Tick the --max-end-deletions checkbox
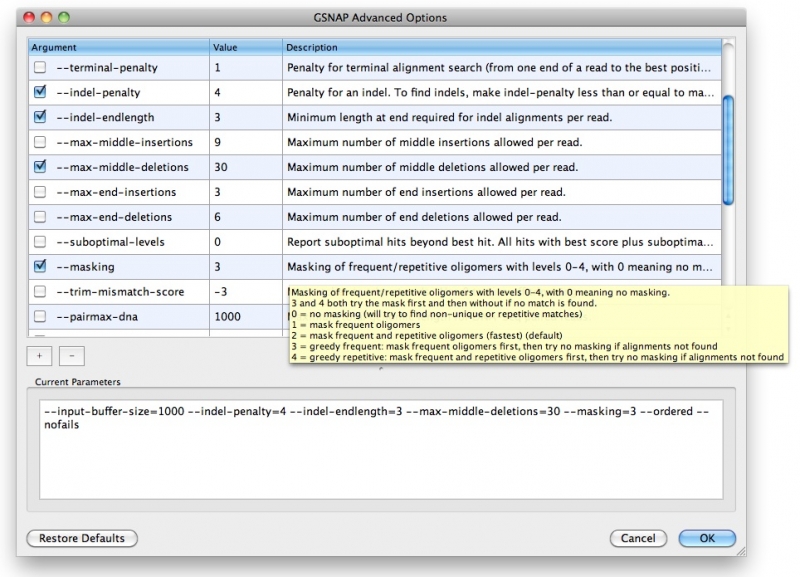This screenshot has width=800, height=577. tap(40, 217)
